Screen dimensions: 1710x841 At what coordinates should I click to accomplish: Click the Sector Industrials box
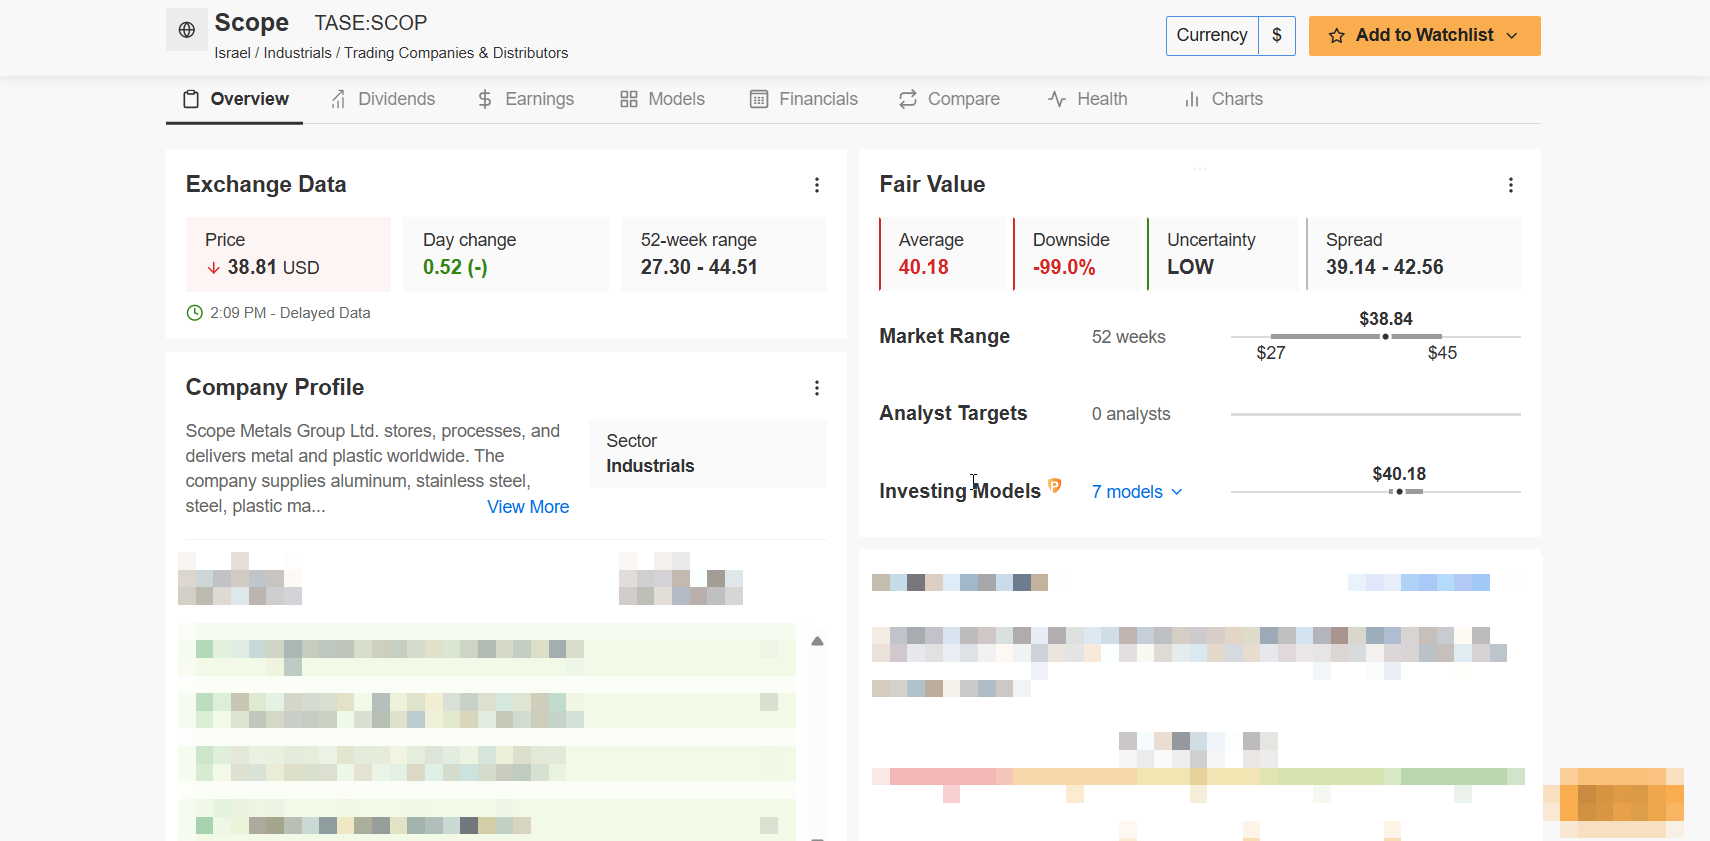click(x=708, y=453)
